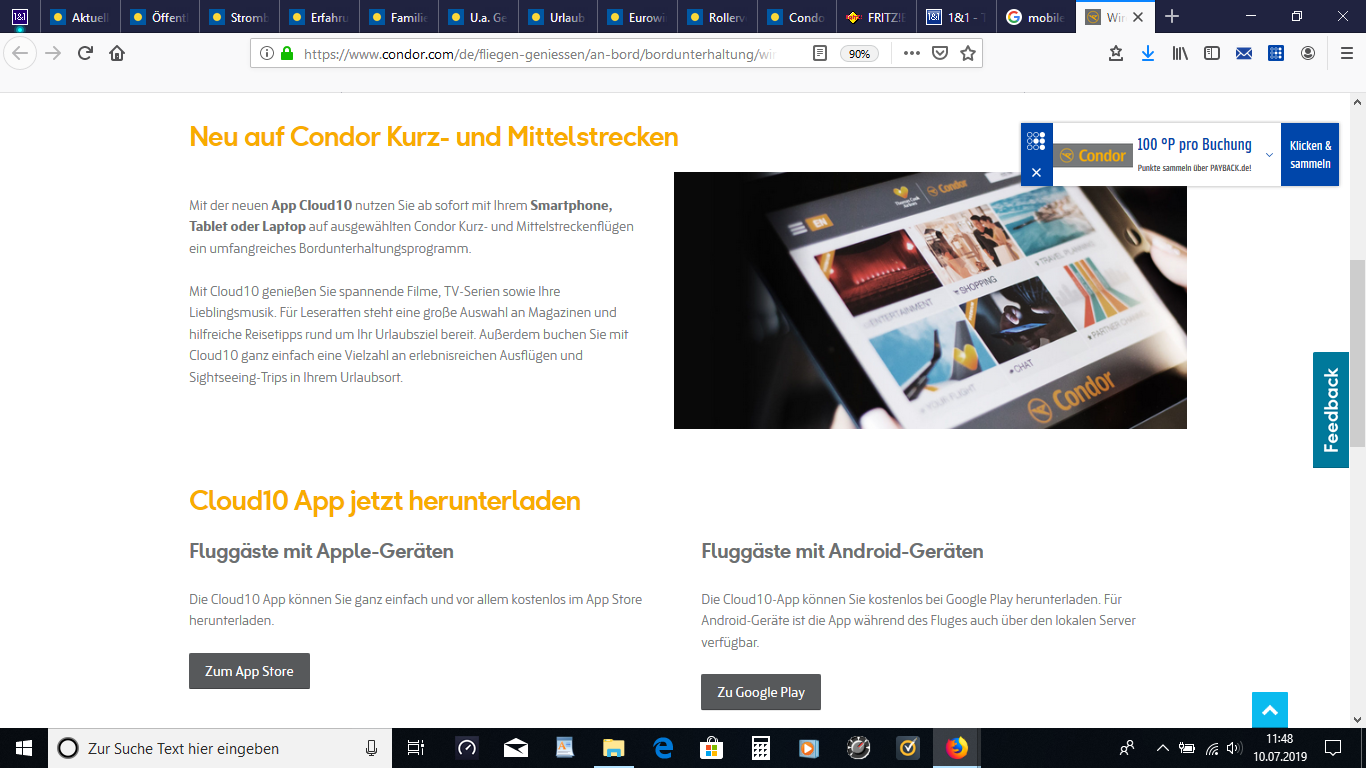Click heading Fluggäste mit Apple-Geräten

tap(321, 551)
